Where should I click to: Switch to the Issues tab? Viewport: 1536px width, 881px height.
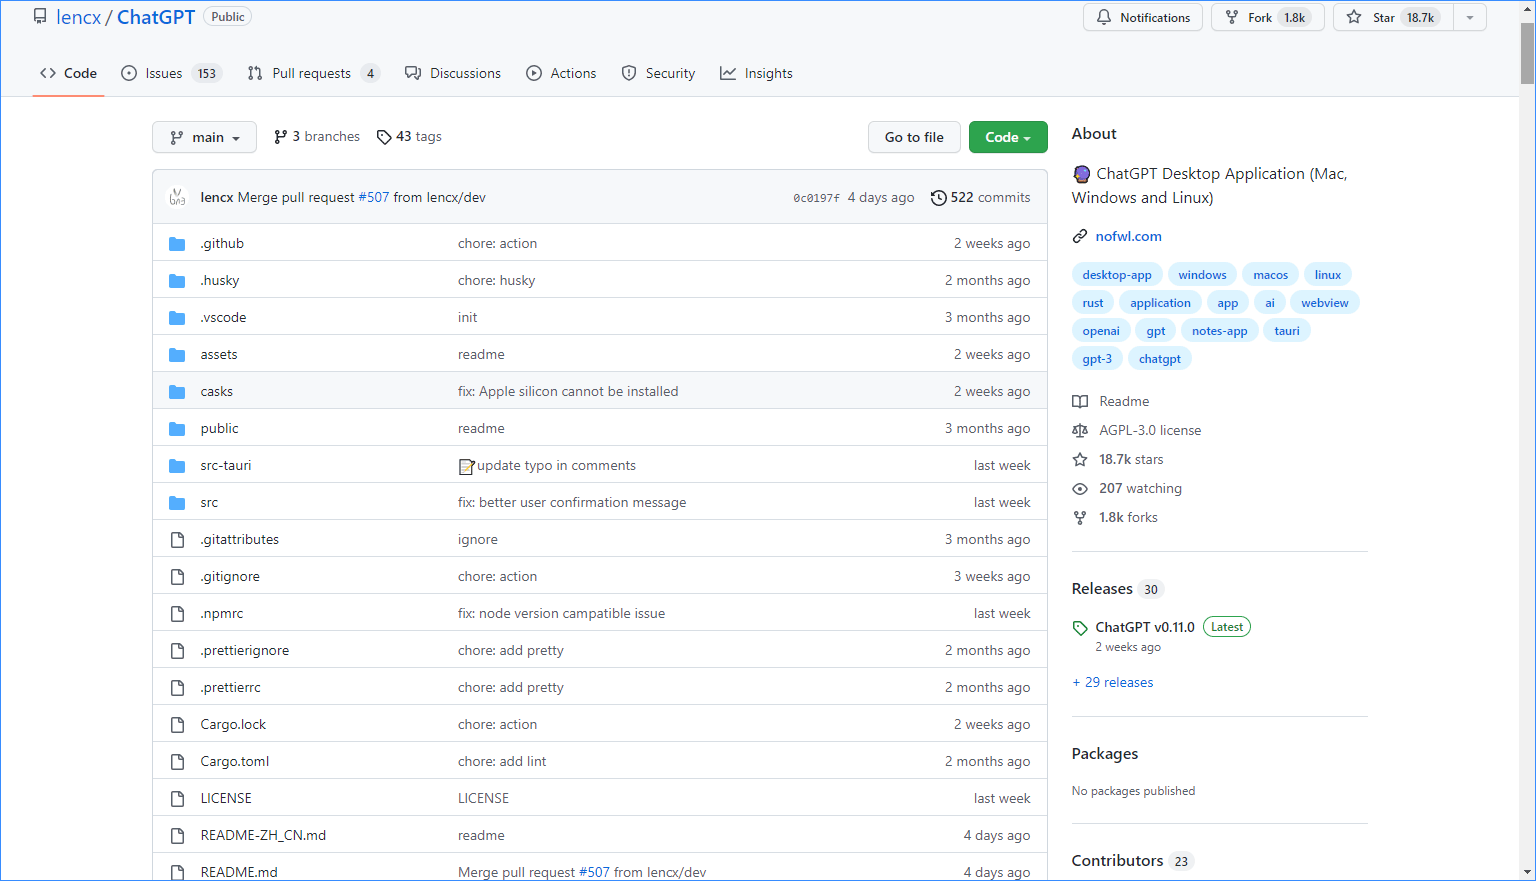(x=164, y=73)
